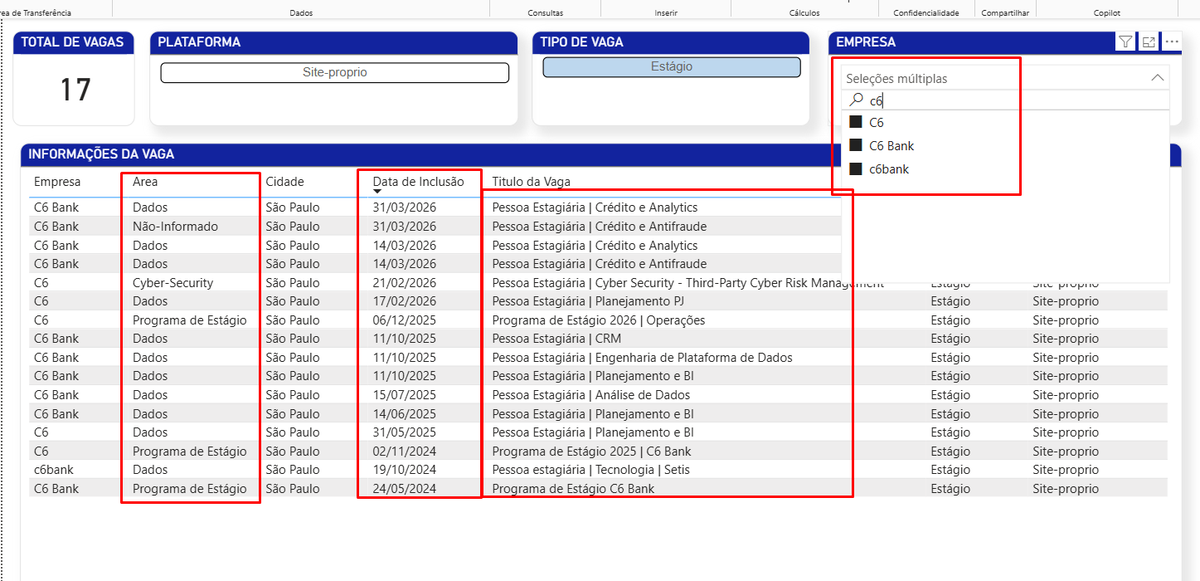This screenshot has width=1200, height=581.
Task: Click the title Pessoa Estagiária | CRM
Action: coord(556,339)
